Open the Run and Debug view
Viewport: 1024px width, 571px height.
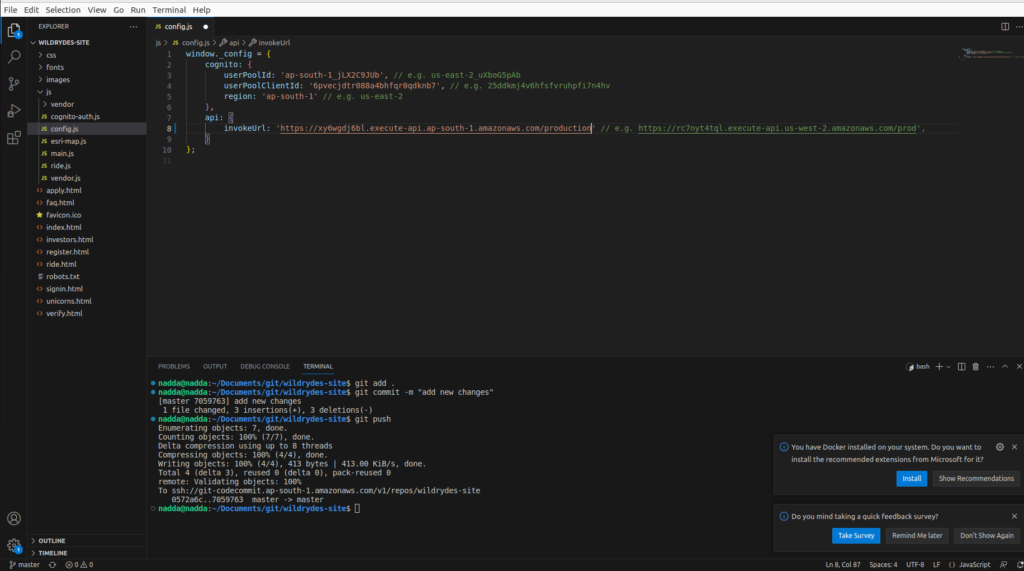click(x=14, y=111)
